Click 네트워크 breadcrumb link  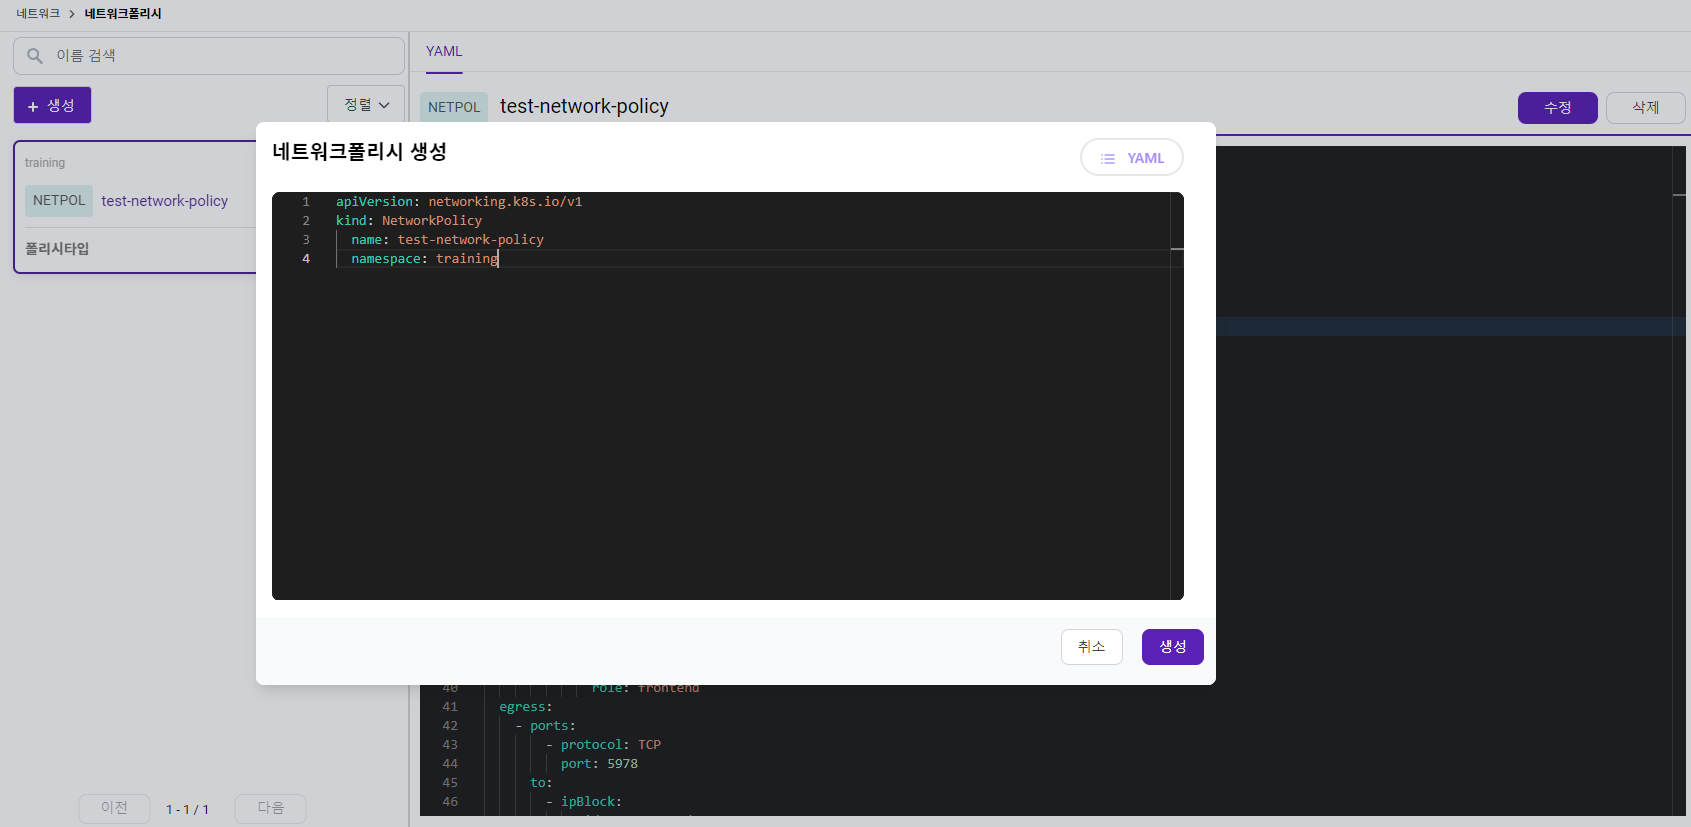(x=38, y=14)
